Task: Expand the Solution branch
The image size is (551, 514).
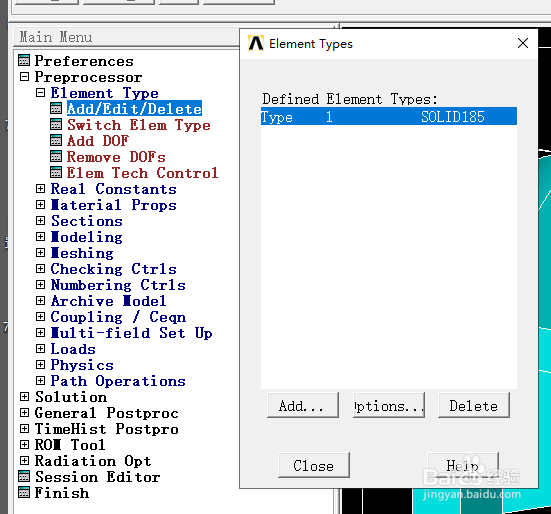Action: pyautogui.click(x=24, y=397)
